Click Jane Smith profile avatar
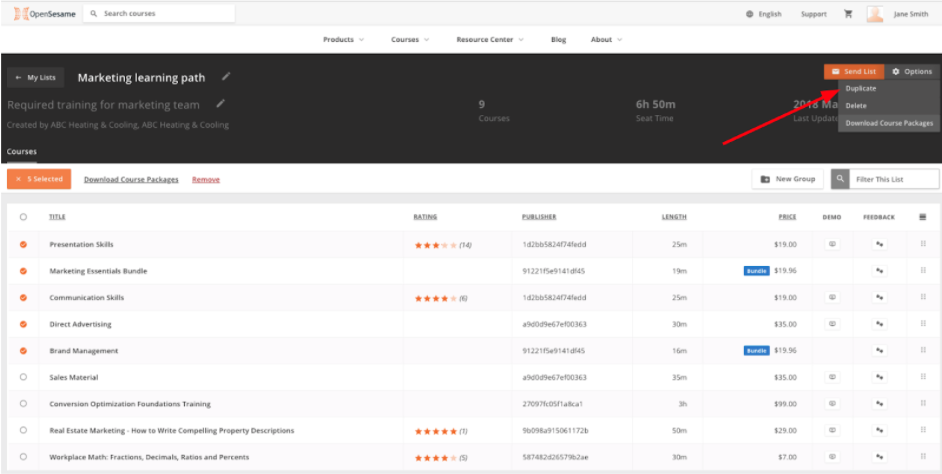Screen dimensions: 942x474 point(875,14)
